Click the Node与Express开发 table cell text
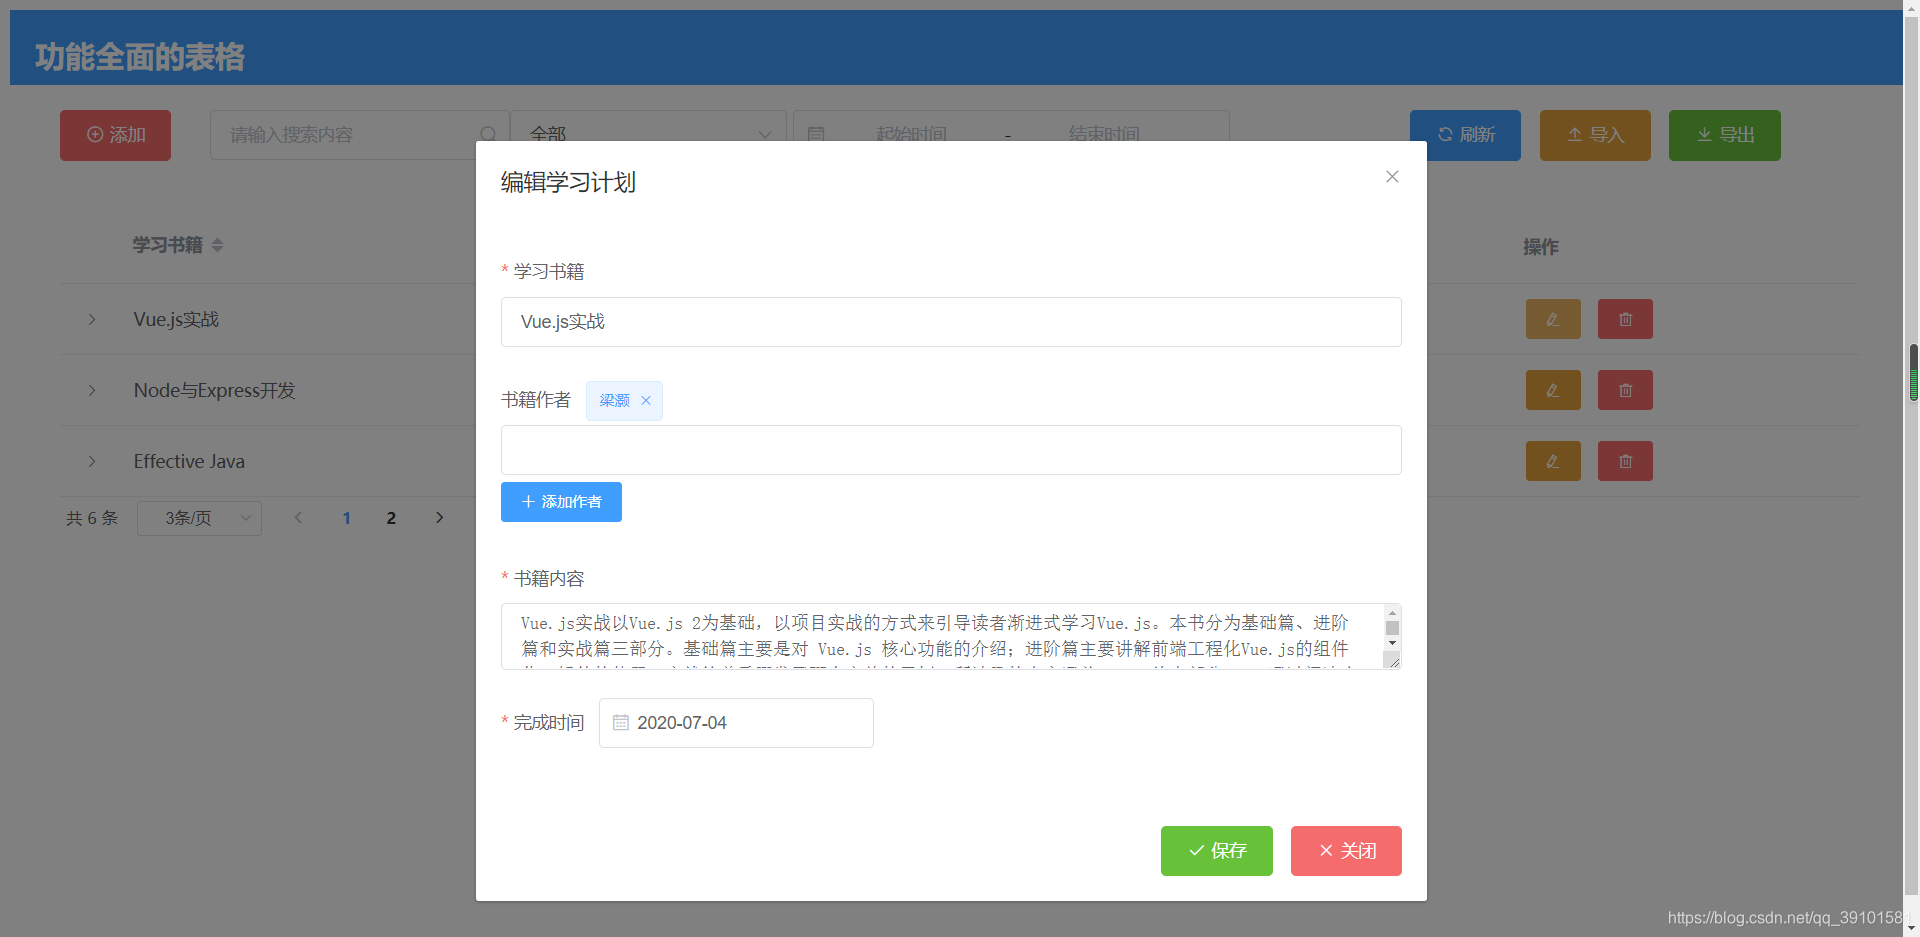The image size is (1920, 937). [x=215, y=391]
